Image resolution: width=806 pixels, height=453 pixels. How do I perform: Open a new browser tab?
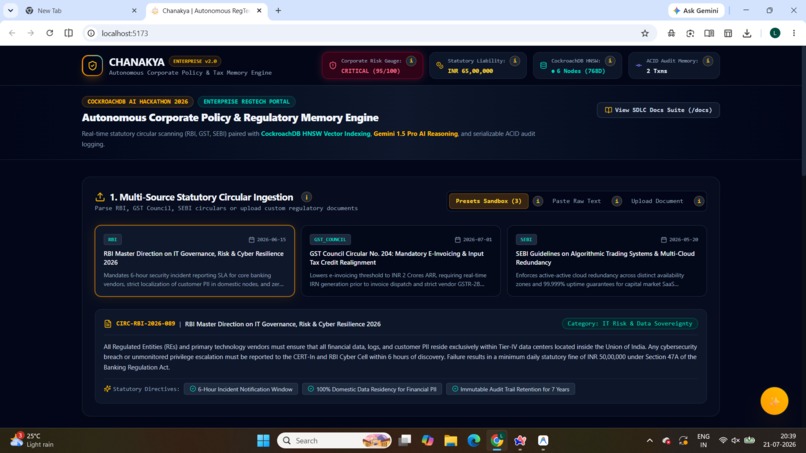pos(278,10)
